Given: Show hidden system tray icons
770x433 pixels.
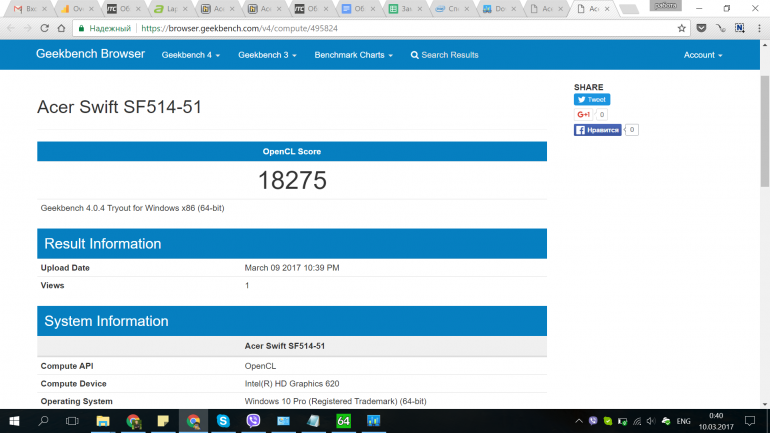Looking at the screenshot, I should click(578, 421).
